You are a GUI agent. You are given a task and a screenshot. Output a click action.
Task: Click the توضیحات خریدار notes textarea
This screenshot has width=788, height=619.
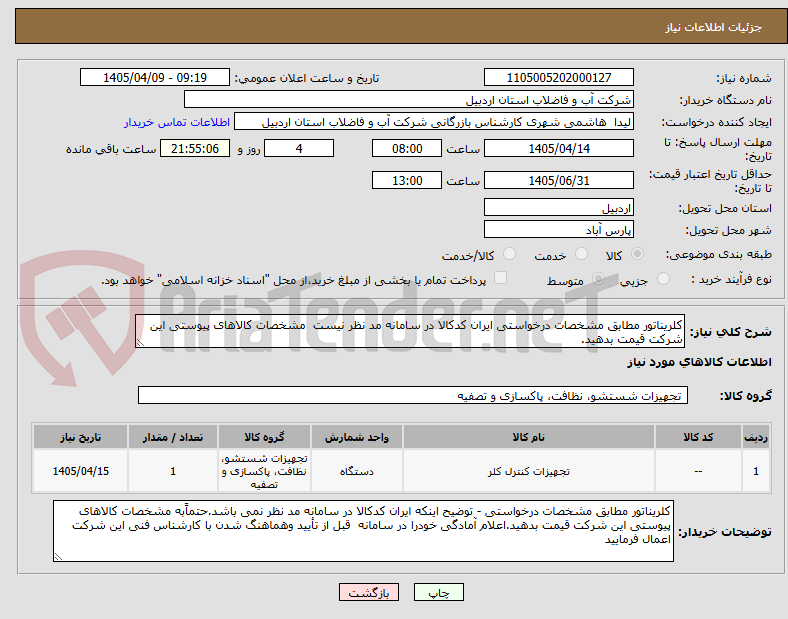(363, 531)
